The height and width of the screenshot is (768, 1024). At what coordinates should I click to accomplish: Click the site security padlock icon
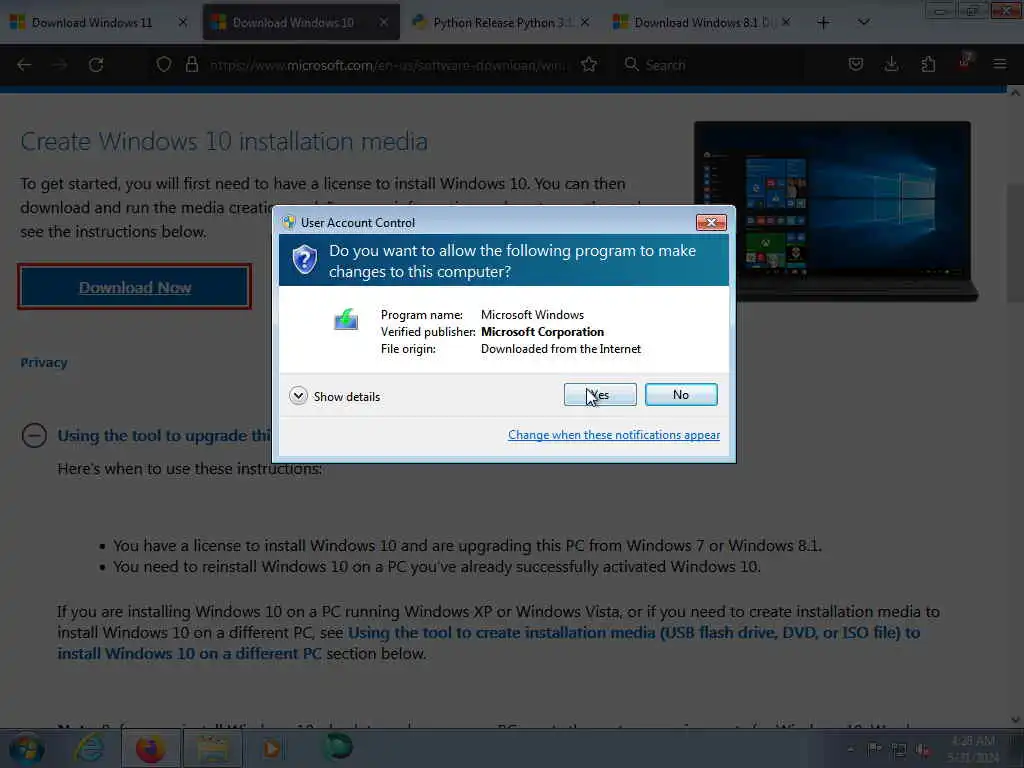point(191,65)
